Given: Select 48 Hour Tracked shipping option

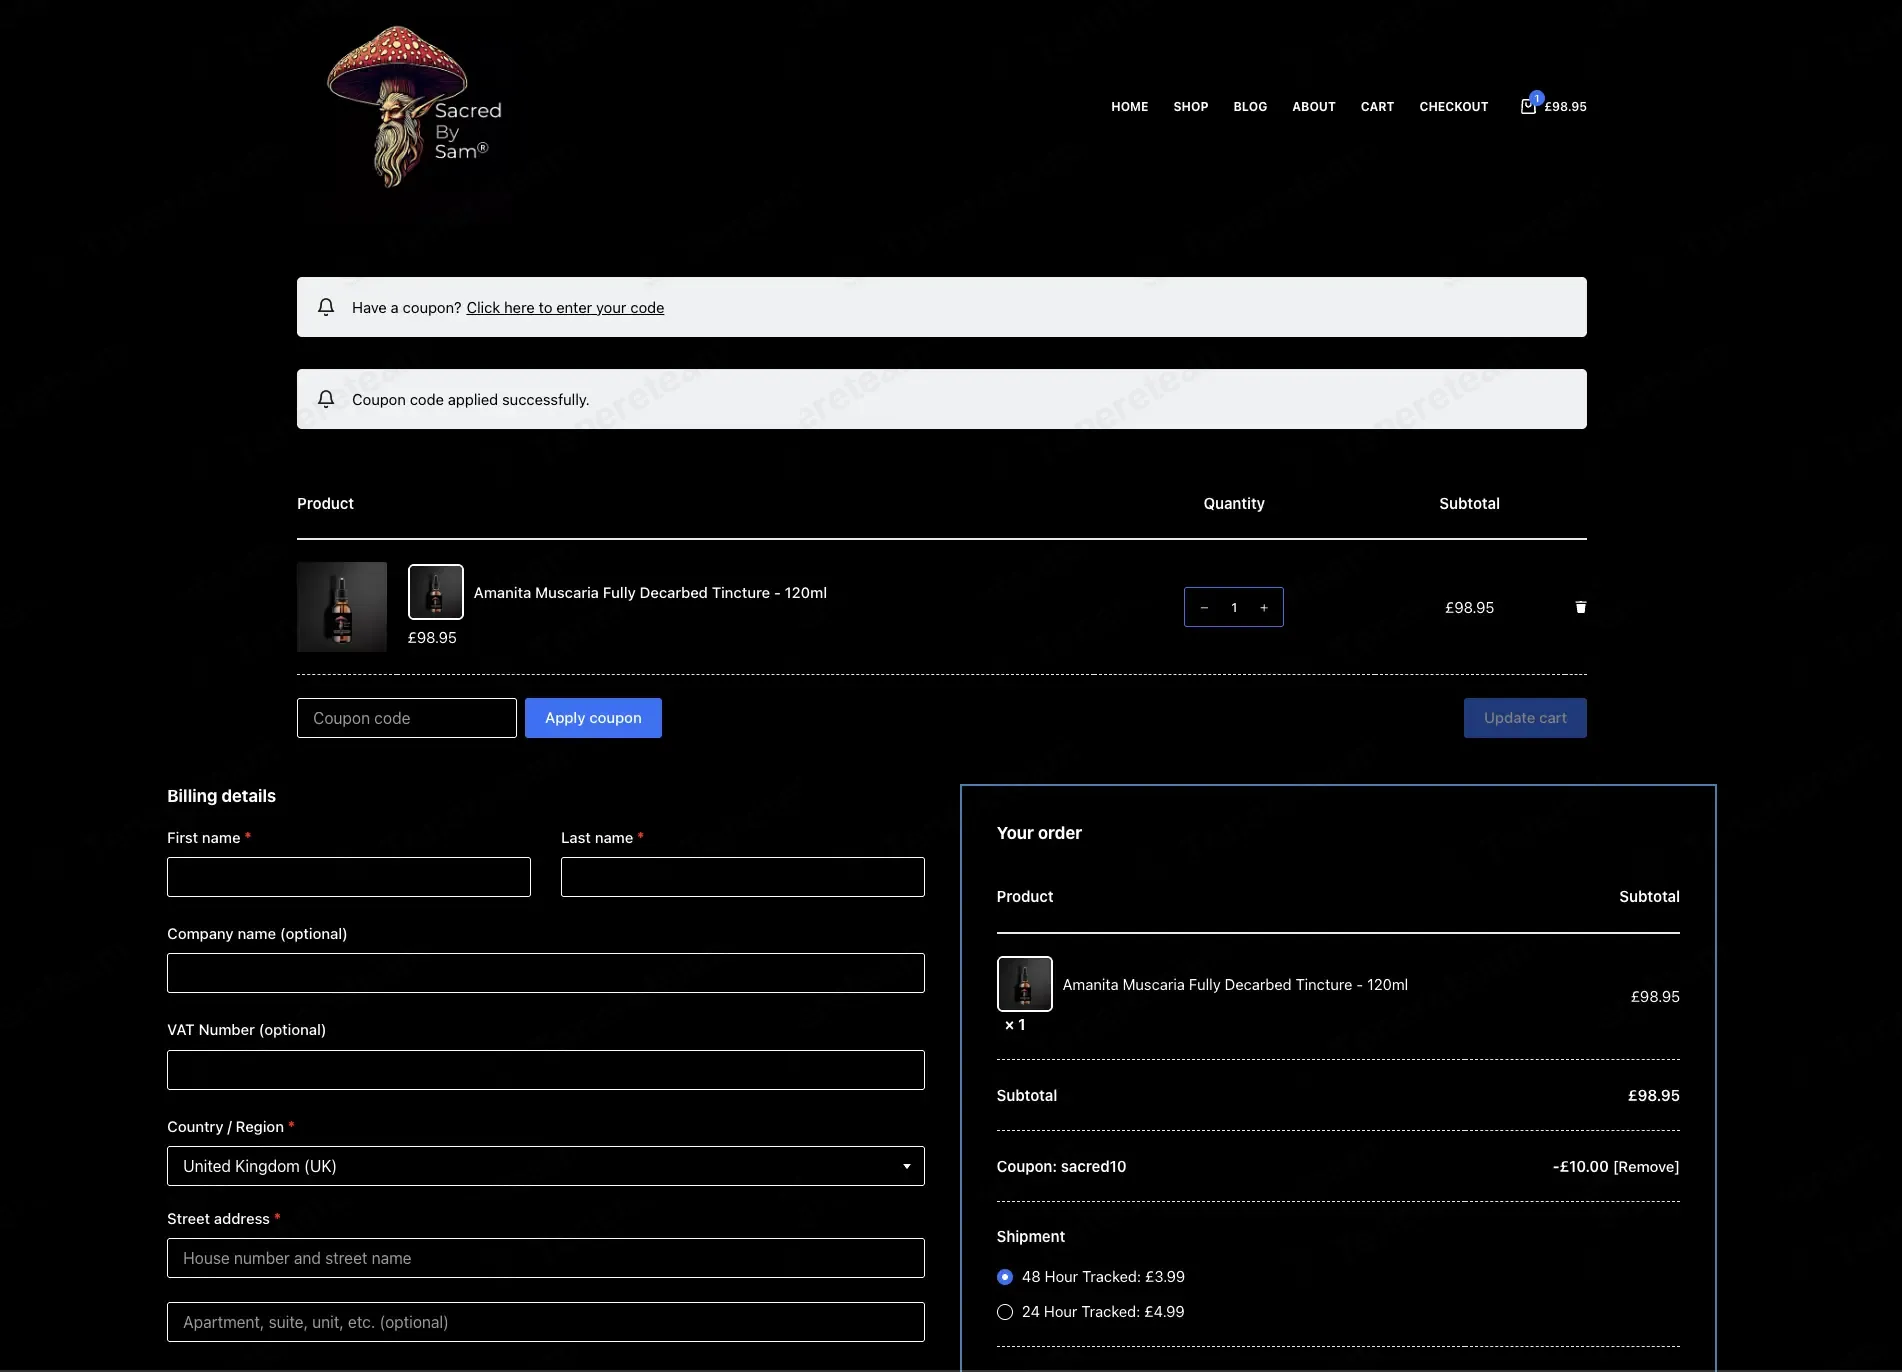Looking at the screenshot, I should (x=1005, y=1277).
